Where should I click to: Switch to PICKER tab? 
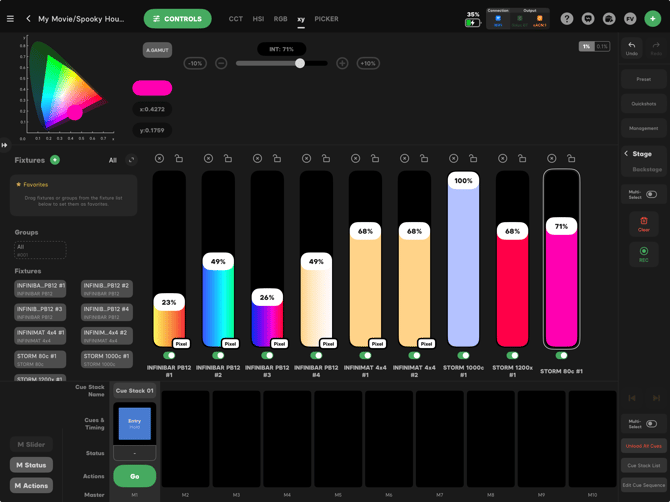pyautogui.click(x=326, y=19)
